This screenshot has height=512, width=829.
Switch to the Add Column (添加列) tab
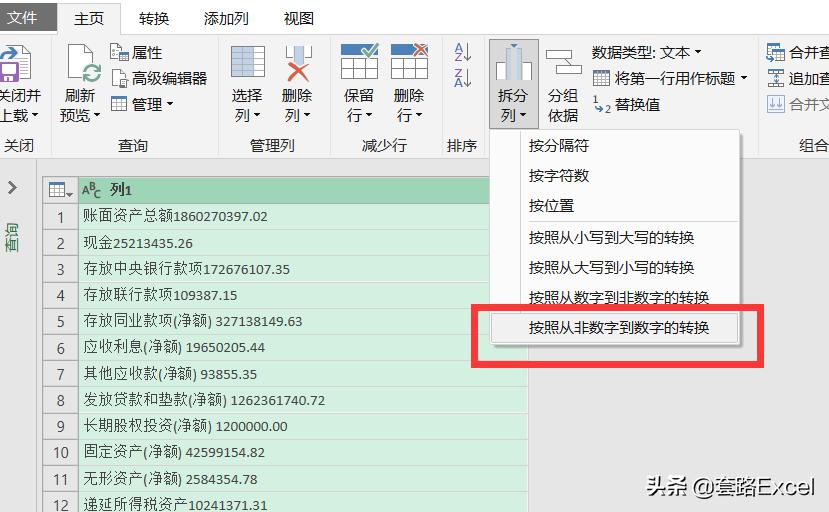coord(226,19)
